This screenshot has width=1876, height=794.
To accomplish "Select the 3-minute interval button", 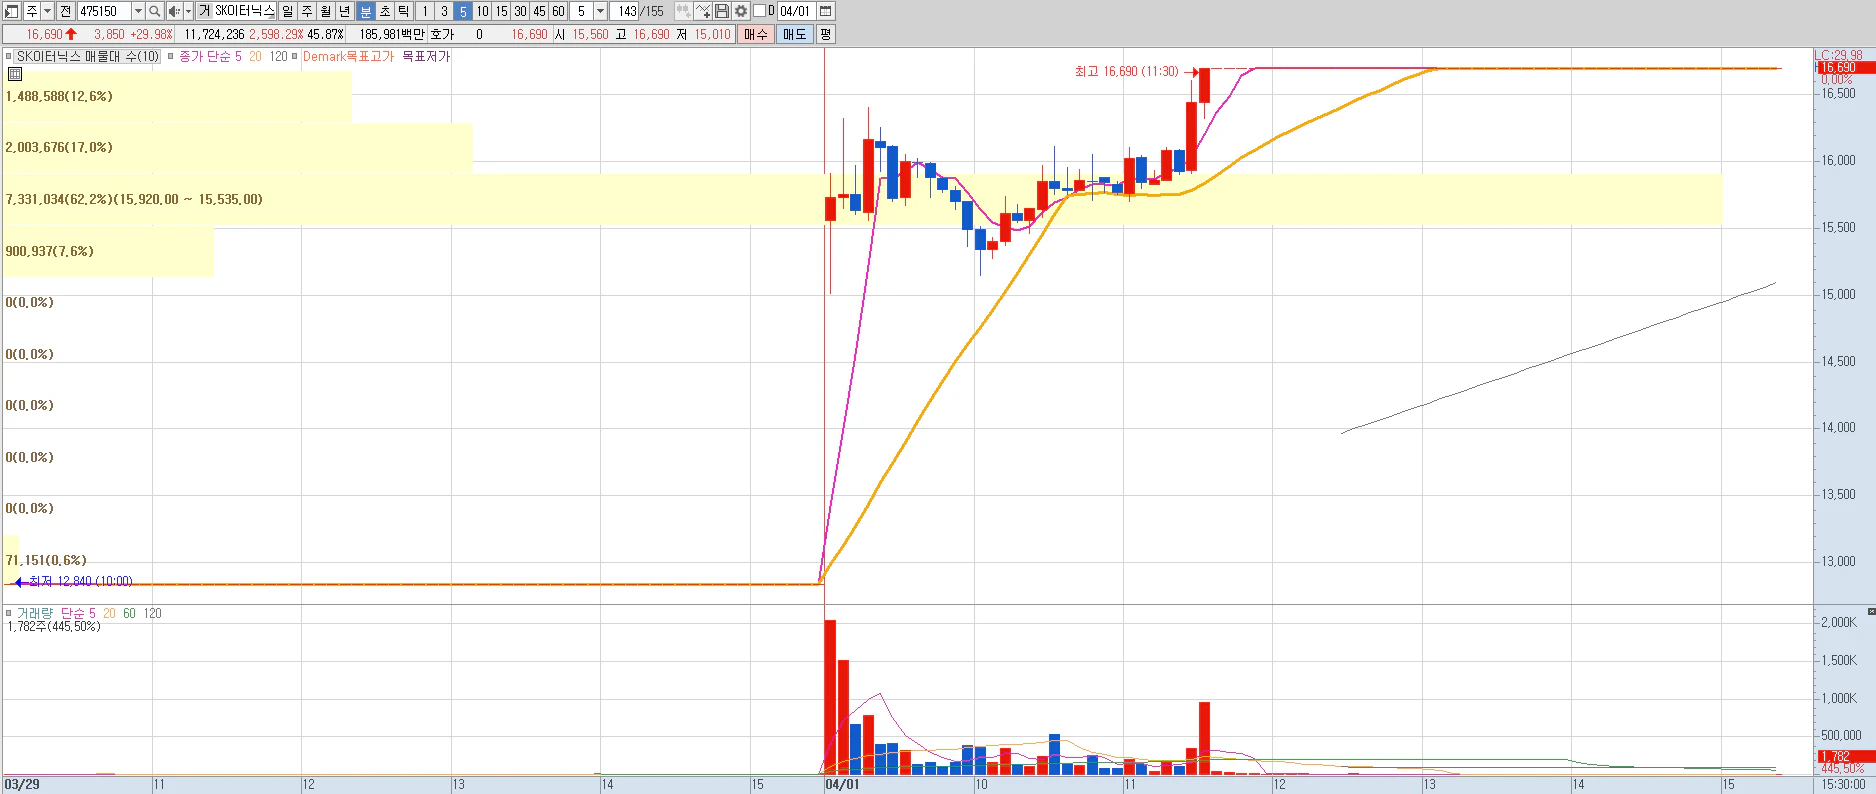I will click(x=444, y=11).
